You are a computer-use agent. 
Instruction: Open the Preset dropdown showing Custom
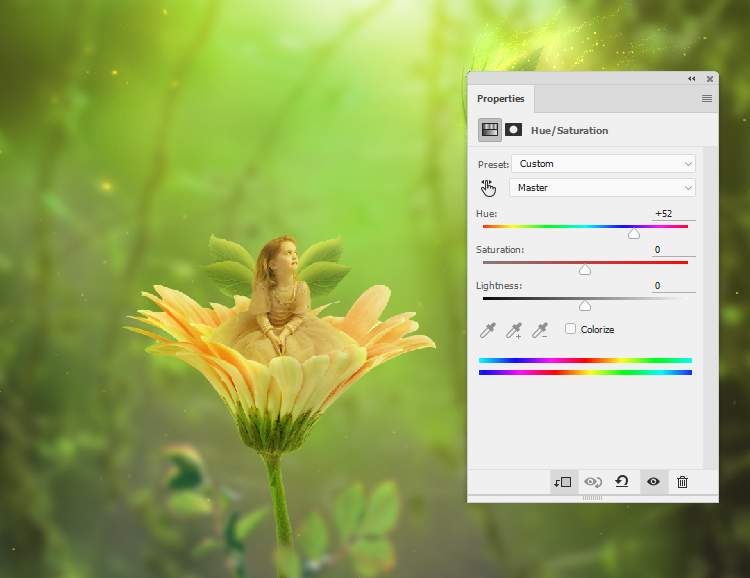[x=603, y=164]
